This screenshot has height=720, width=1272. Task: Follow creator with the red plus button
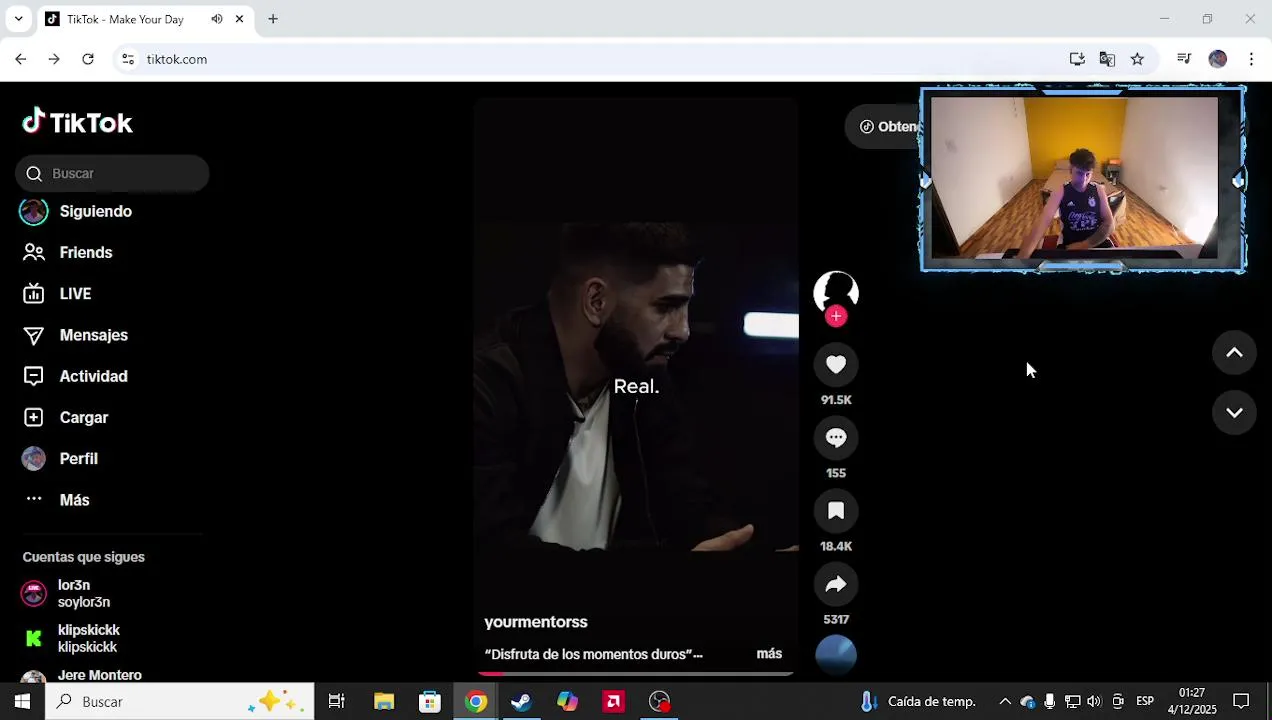coord(836,317)
